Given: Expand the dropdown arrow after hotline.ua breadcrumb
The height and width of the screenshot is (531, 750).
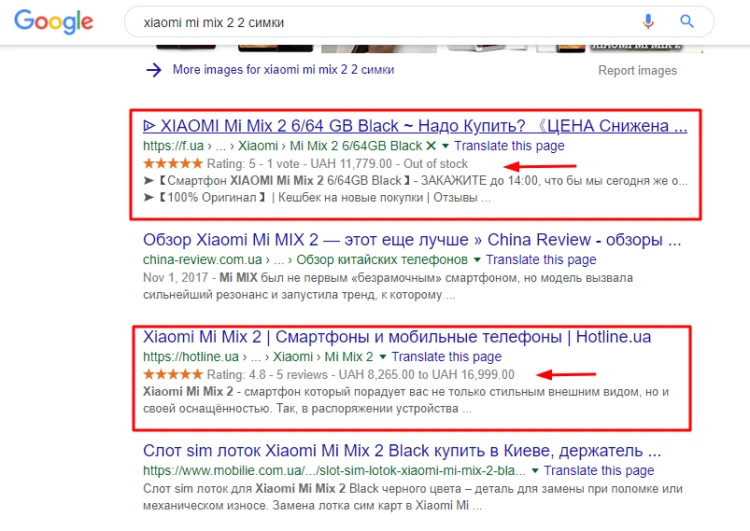Looking at the screenshot, I should pyautogui.click(x=383, y=357).
